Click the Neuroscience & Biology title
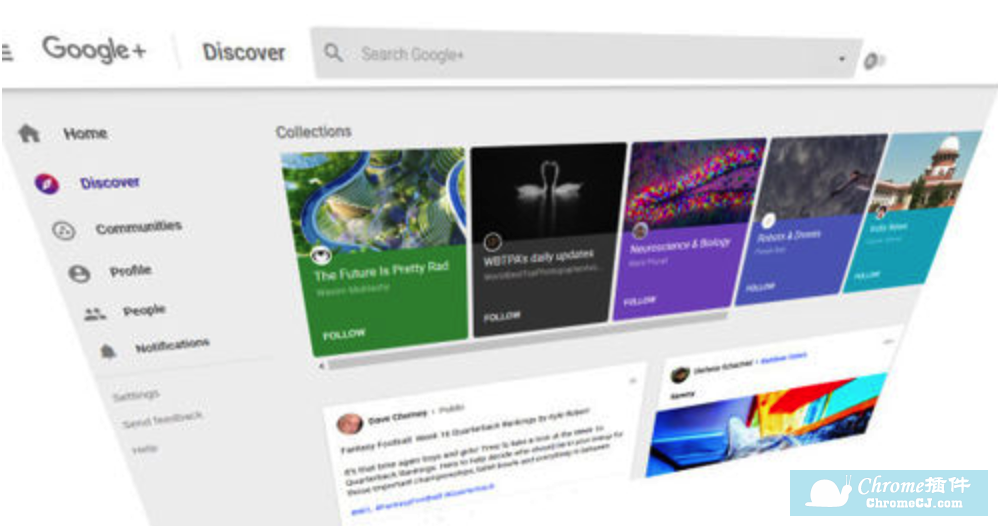The width and height of the screenshot is (998, 526). tap(680, 245)
